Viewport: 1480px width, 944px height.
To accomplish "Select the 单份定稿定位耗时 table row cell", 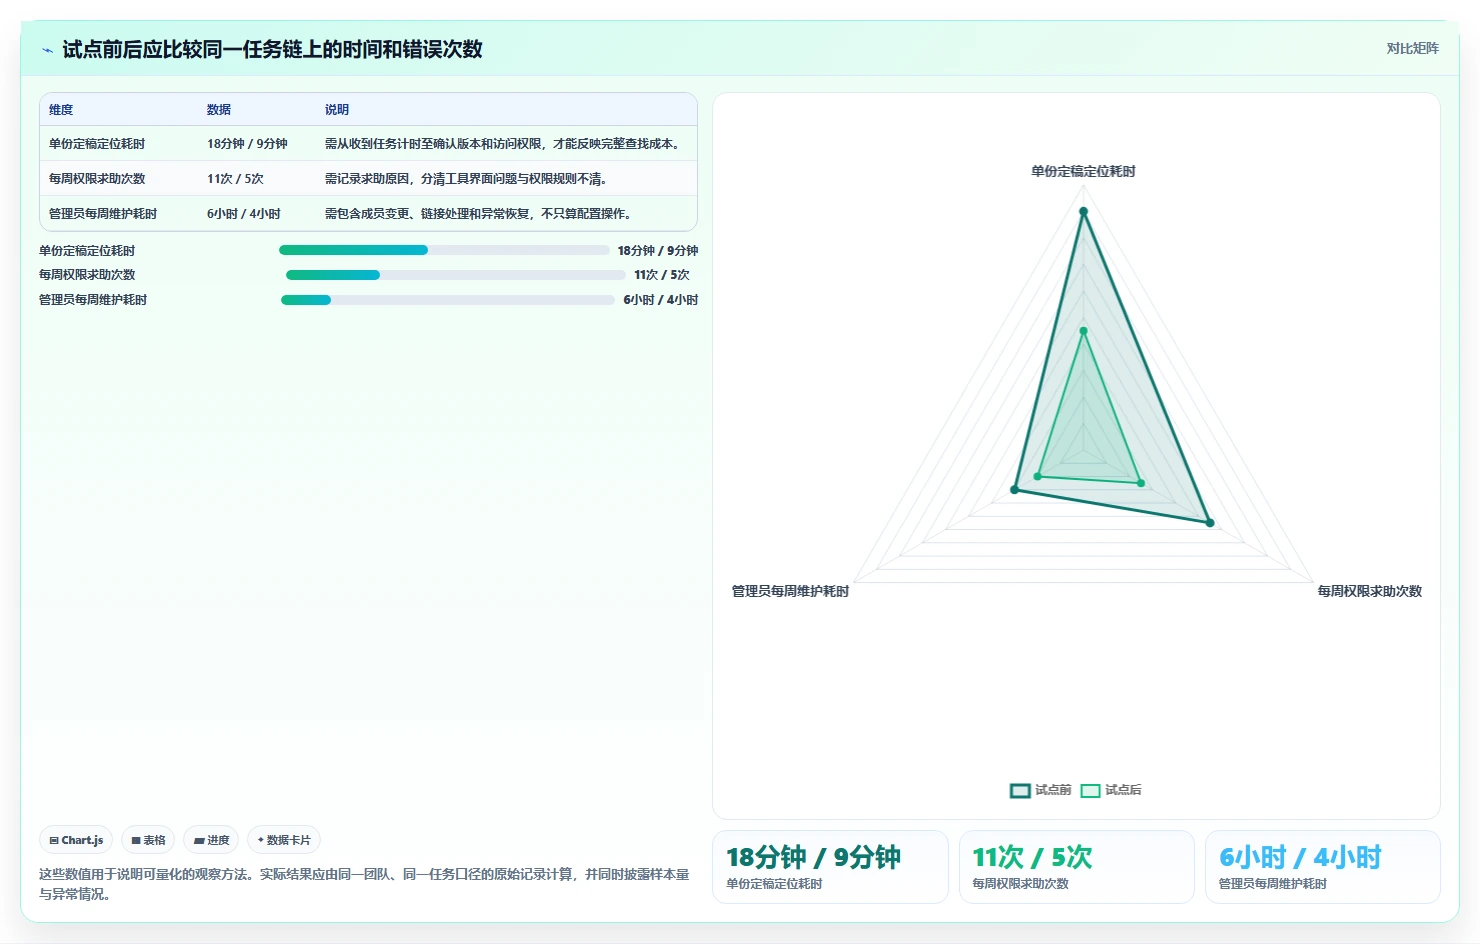I will [97, 144].
